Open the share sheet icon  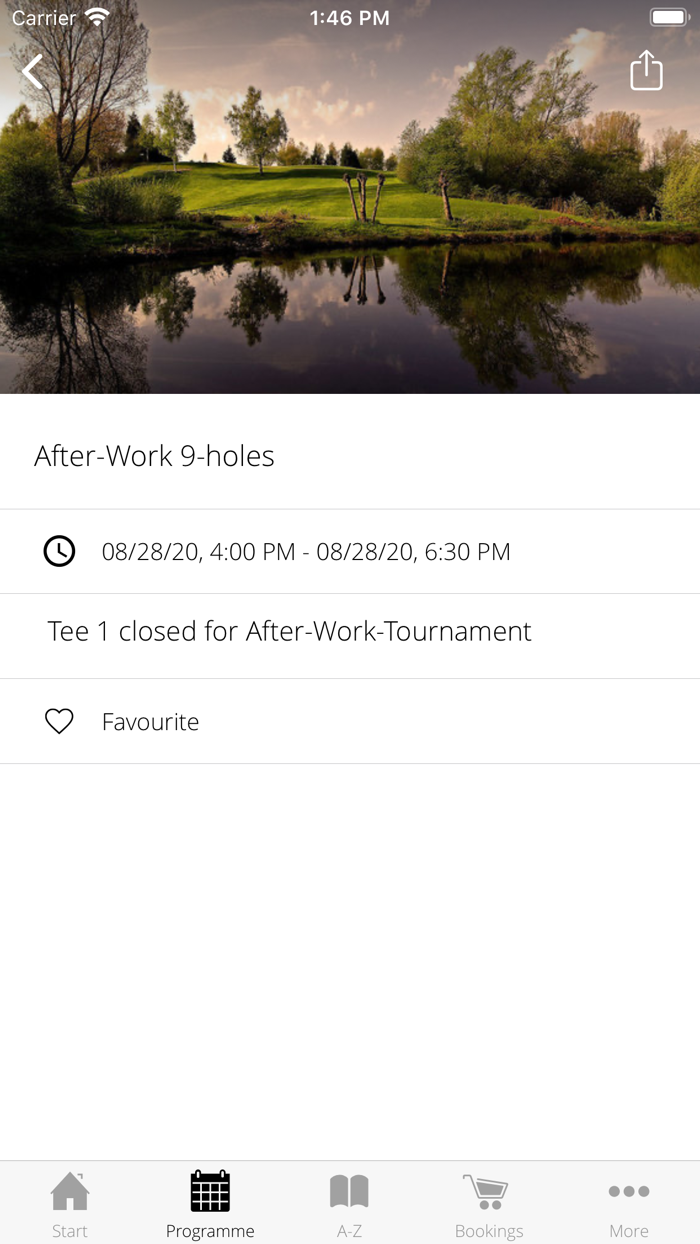(646, 71)
